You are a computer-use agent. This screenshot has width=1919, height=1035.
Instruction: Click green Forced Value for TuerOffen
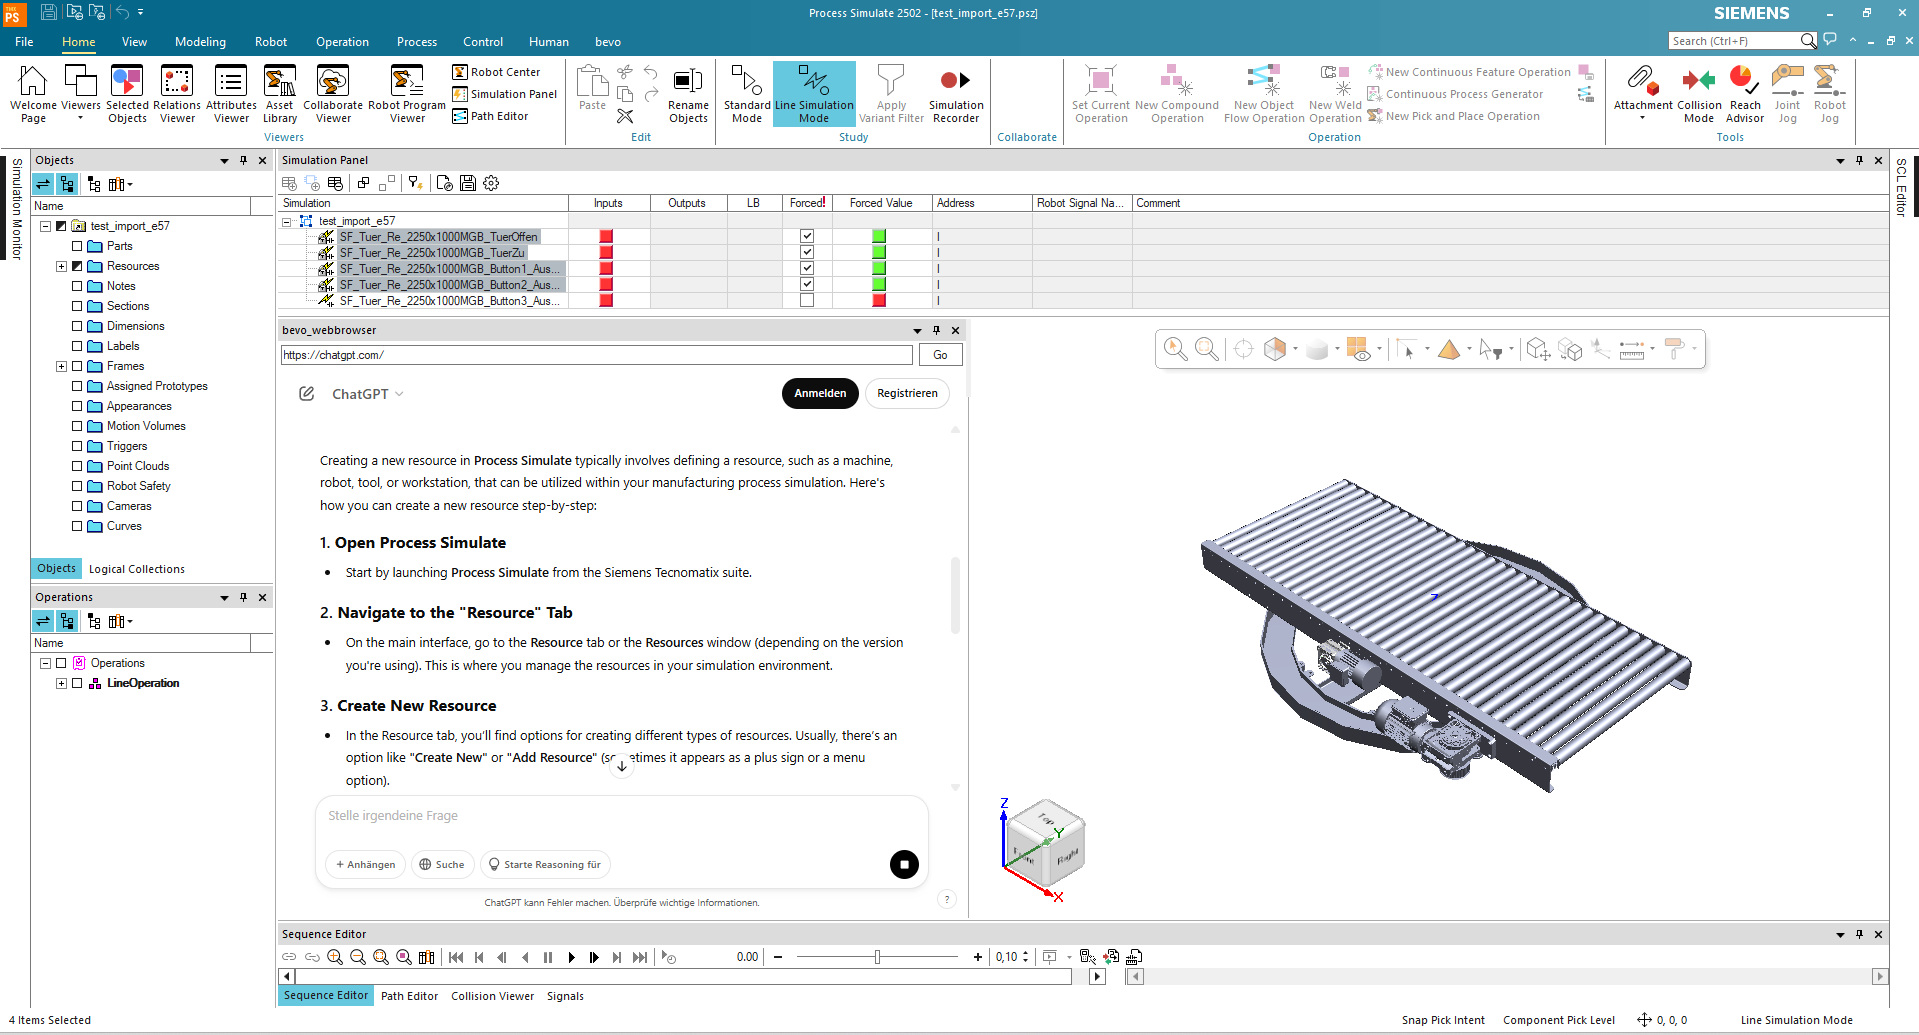click(879, 237)
